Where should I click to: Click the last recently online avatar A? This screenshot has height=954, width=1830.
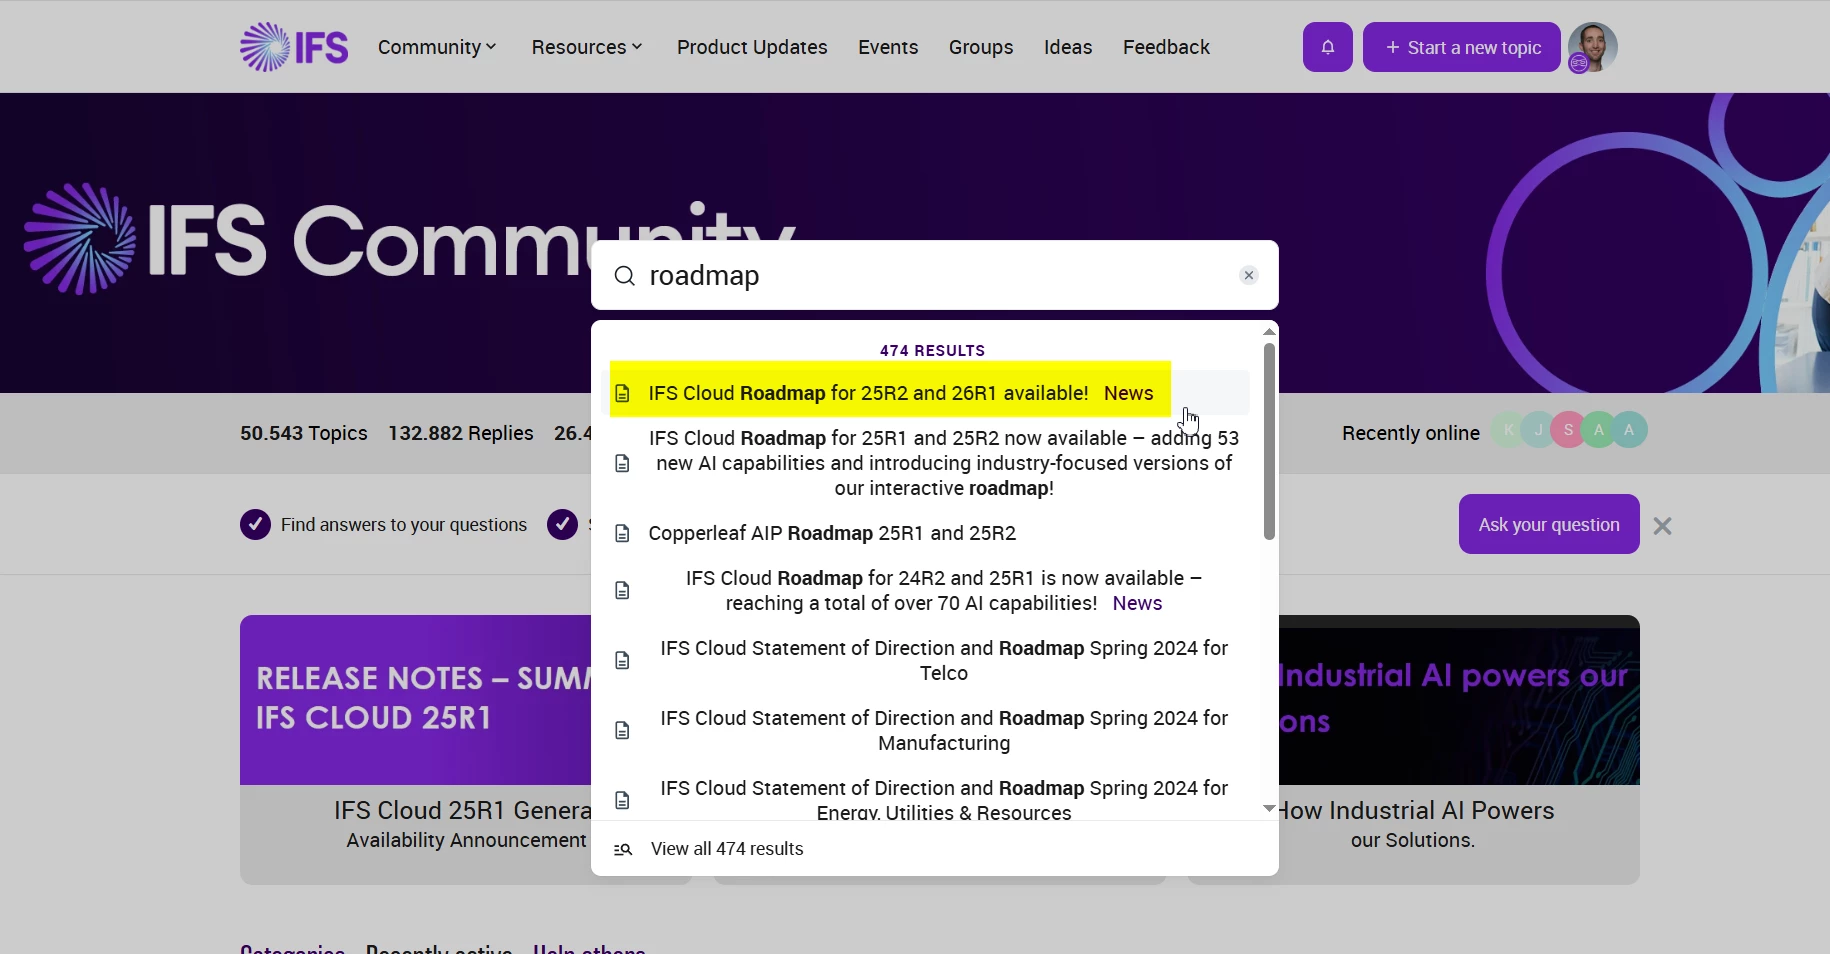tap(1630, 431)
